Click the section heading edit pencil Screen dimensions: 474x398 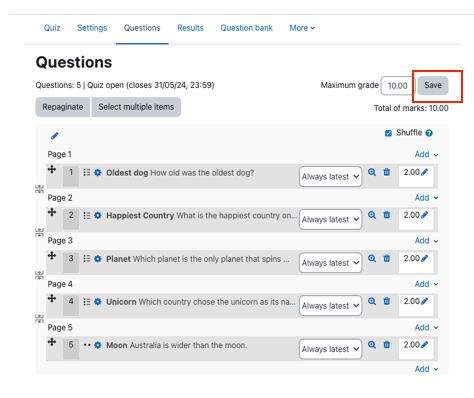55,136
